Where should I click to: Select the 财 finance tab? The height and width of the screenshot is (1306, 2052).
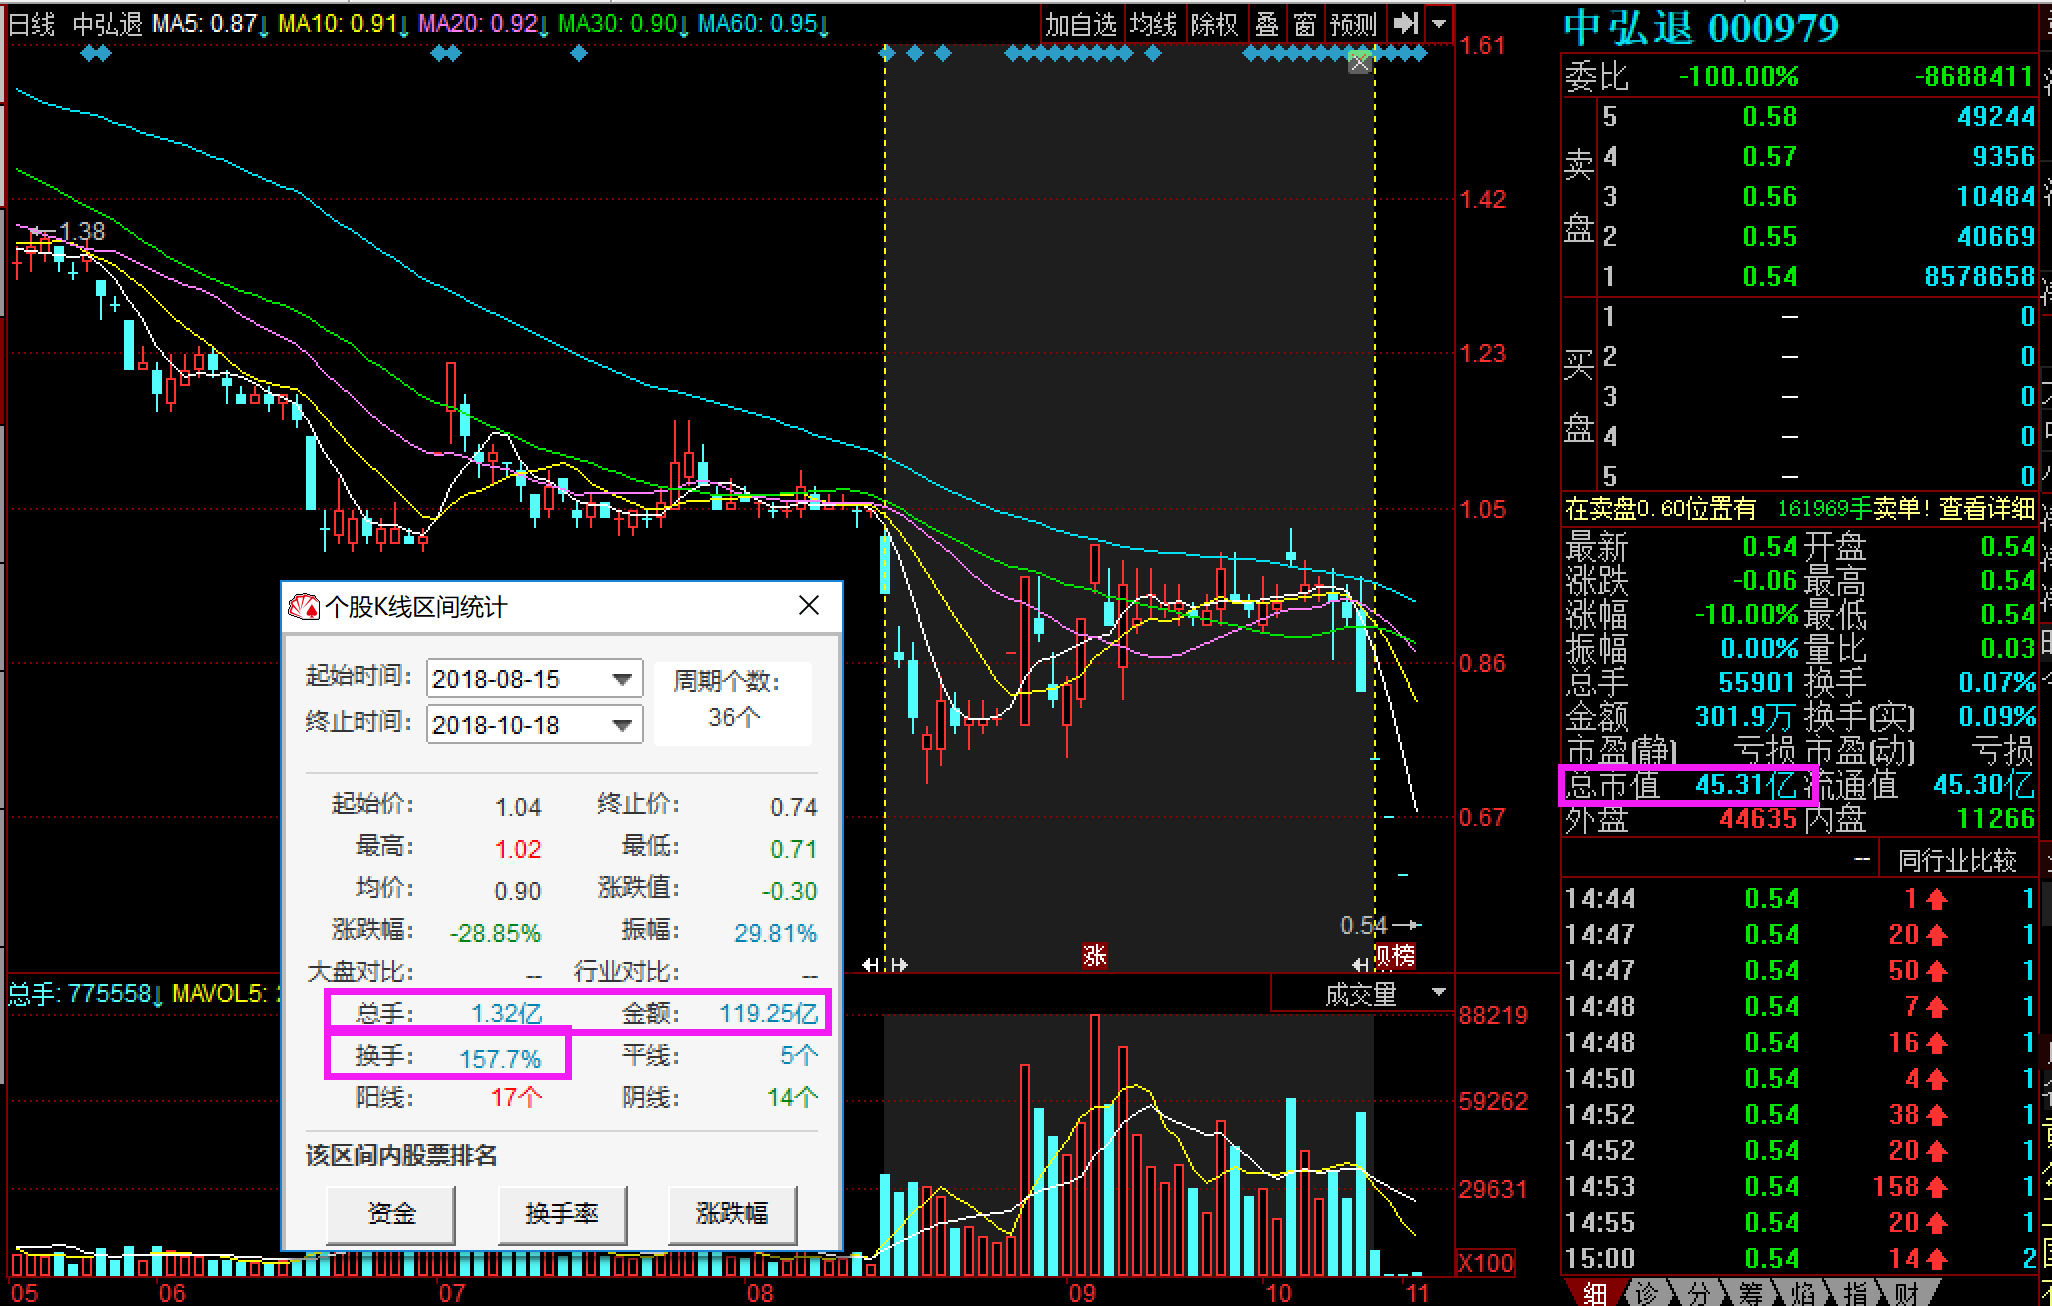1907,1292
